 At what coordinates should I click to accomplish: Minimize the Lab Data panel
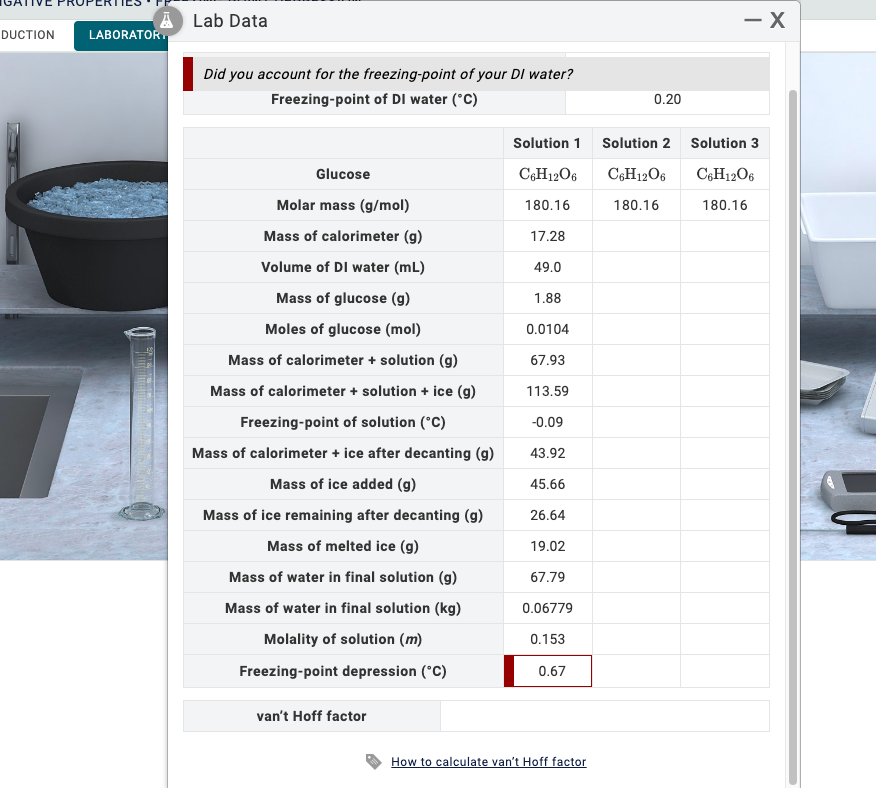pos(753,21)
